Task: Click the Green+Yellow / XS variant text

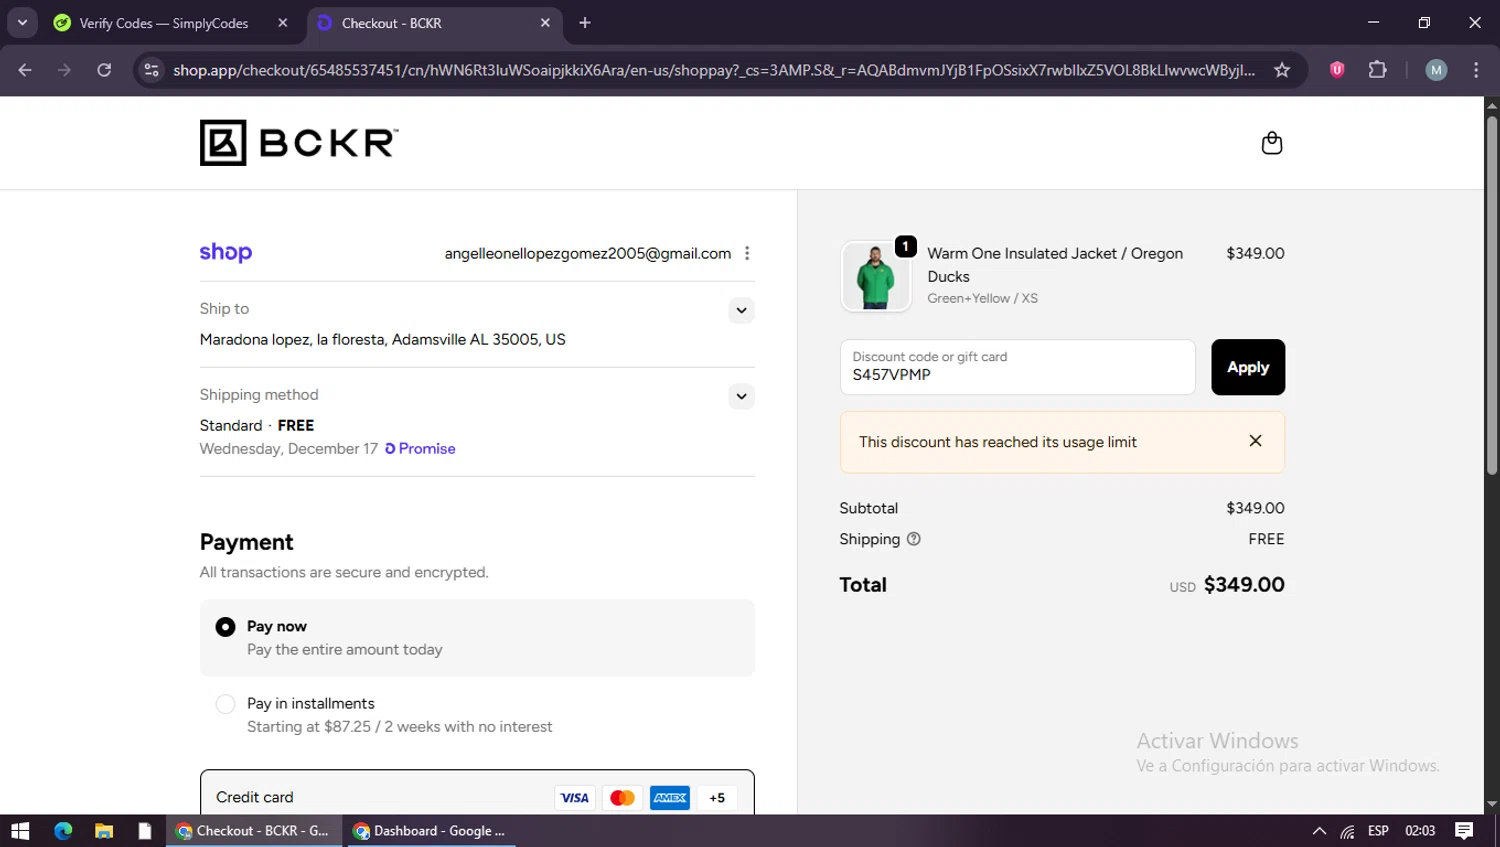Action: [982, 298]
